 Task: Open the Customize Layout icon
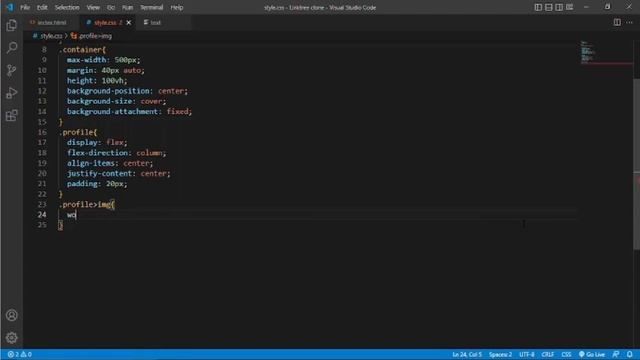(x=569, y=7)
